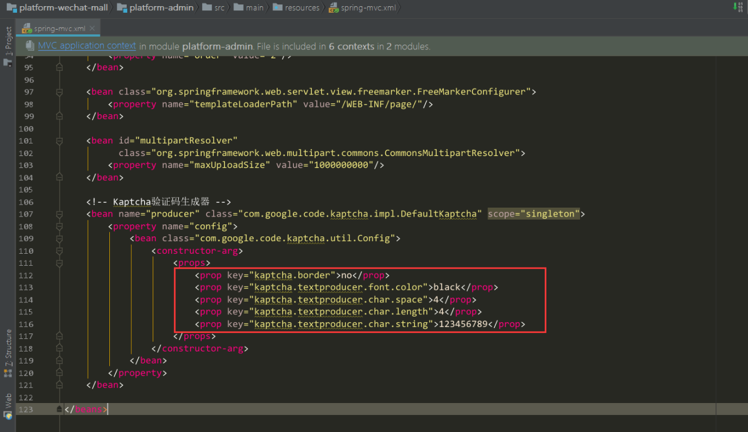748x432 pixels.
Task: Open the Web tool window
Action: 8,406
